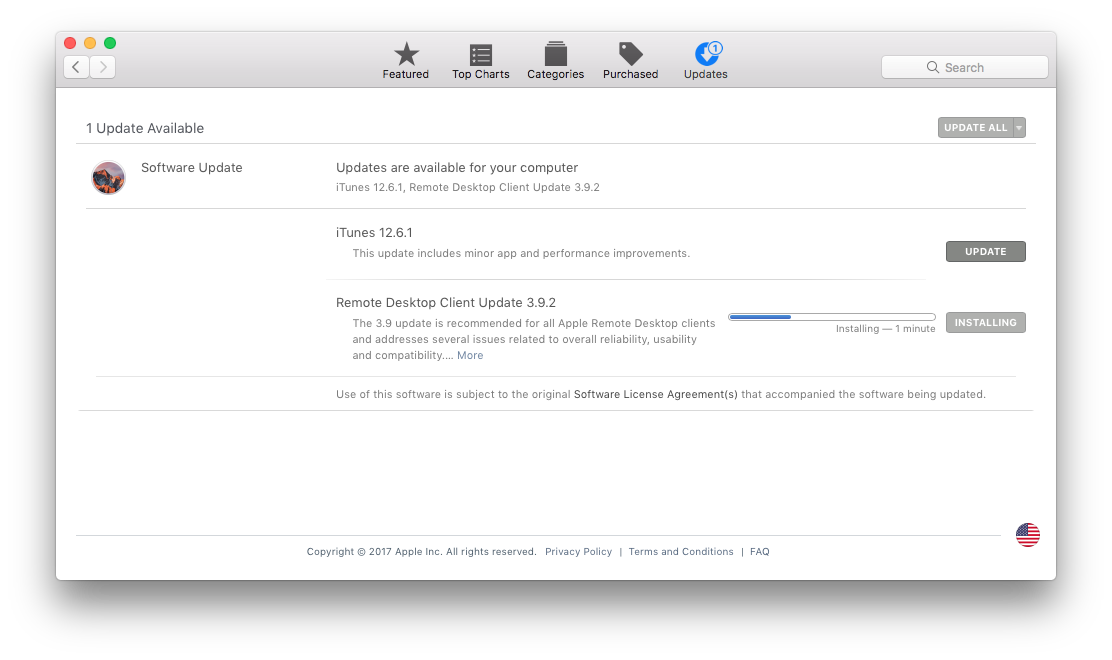Open the Categories tab
This screenshot has width=1112, height=660.
555,61
